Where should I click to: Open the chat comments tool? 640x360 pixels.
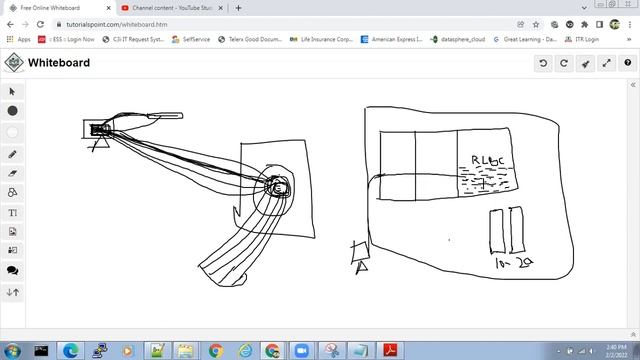pos(12,271)
